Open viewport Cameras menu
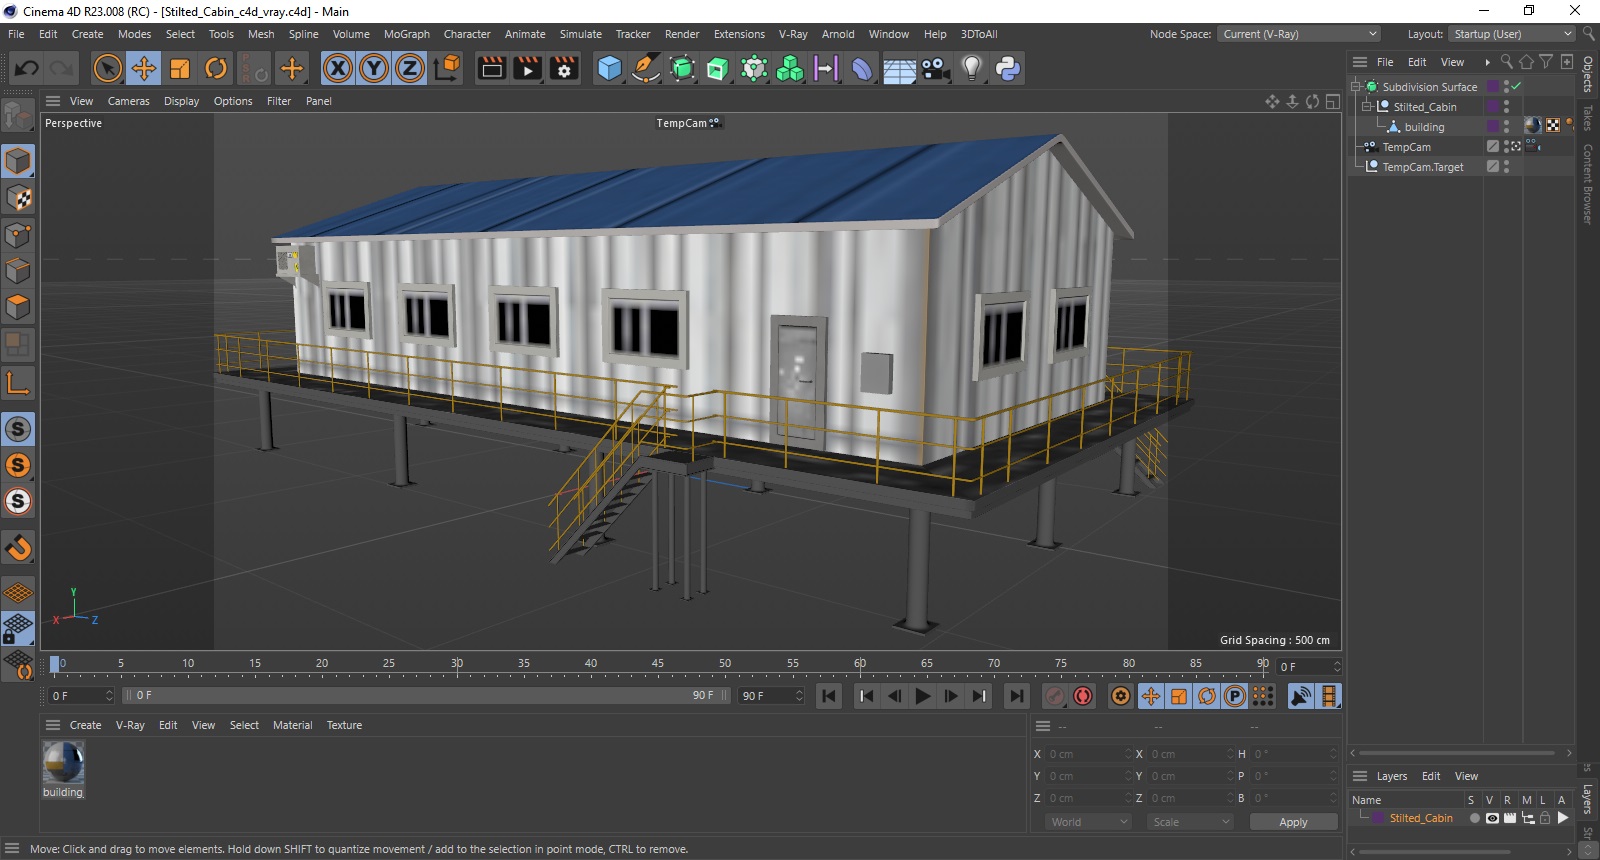Screen dimensions: 1600x860 tap(129, 101)
